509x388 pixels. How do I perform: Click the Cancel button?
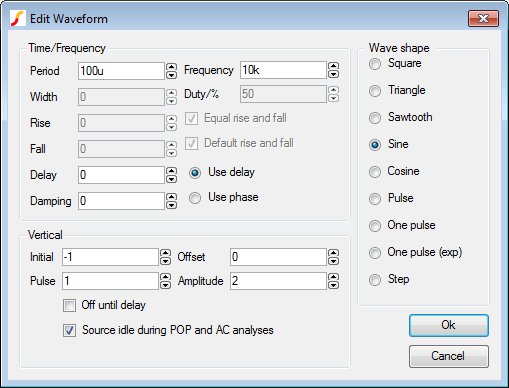(449, 356)
